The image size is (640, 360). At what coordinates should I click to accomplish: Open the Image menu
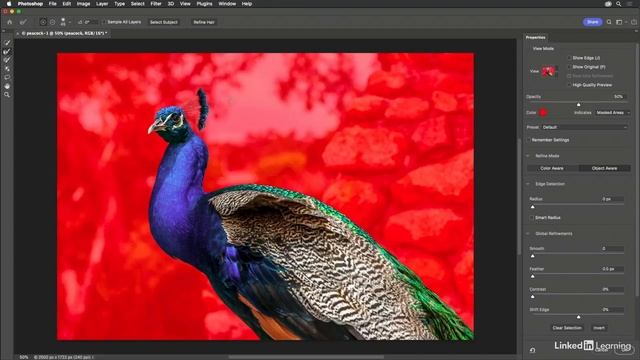[83, 4]
